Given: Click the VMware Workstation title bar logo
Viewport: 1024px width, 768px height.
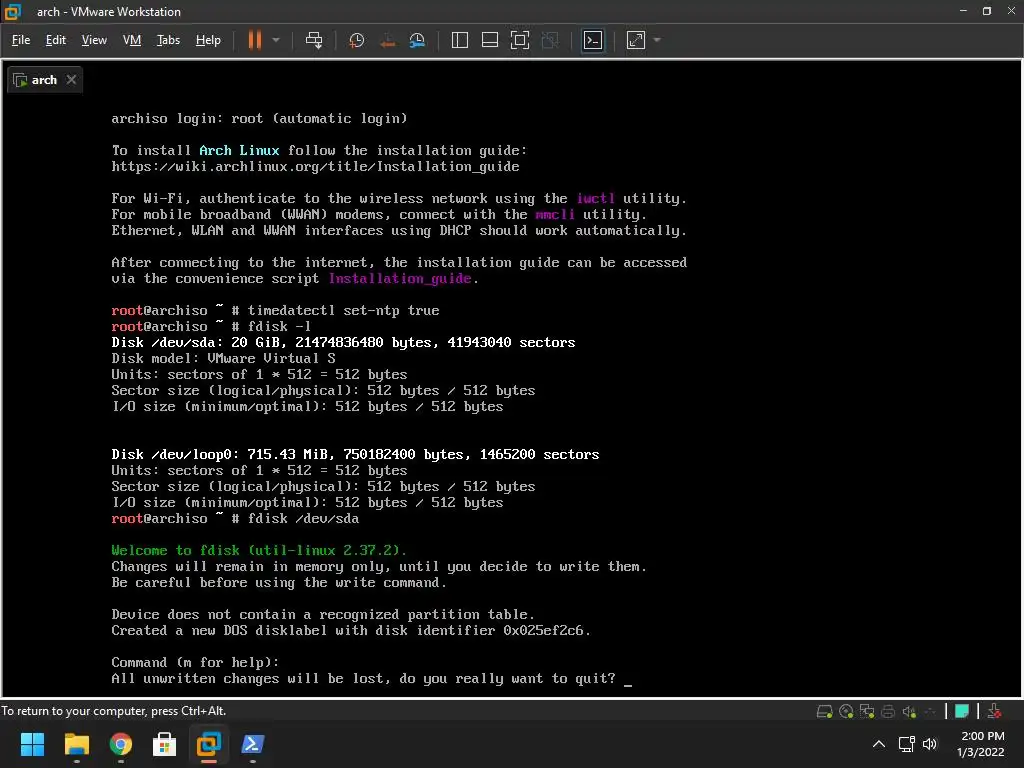Looking at the screenshot, I should click(x=13, y=11).
